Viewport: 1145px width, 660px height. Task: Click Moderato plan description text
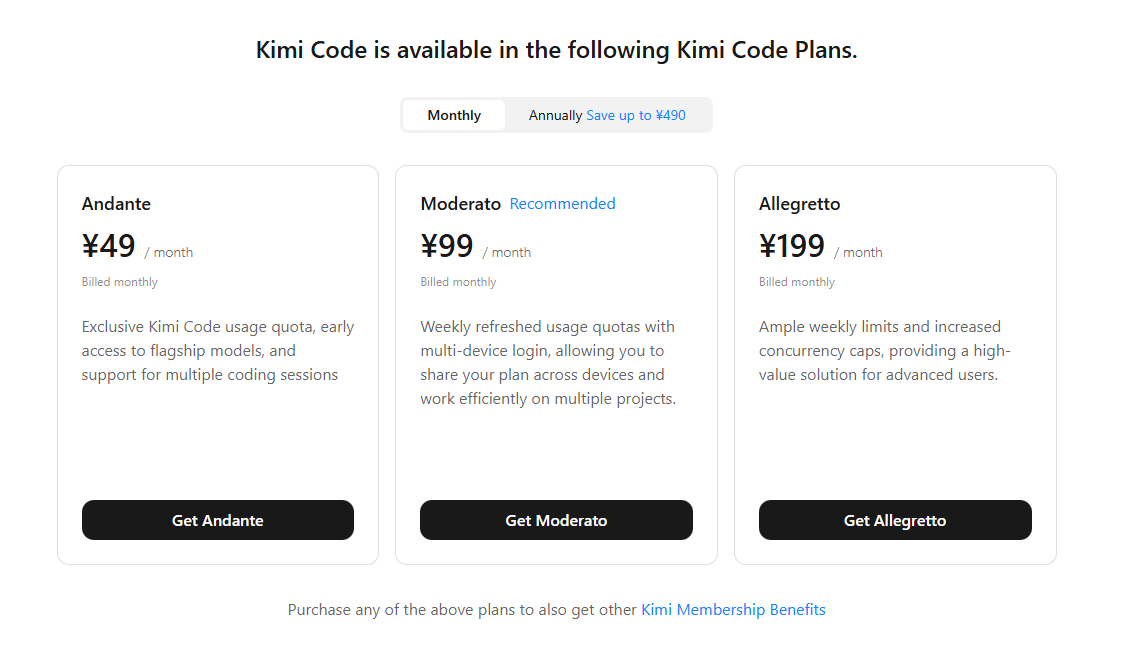548,363
